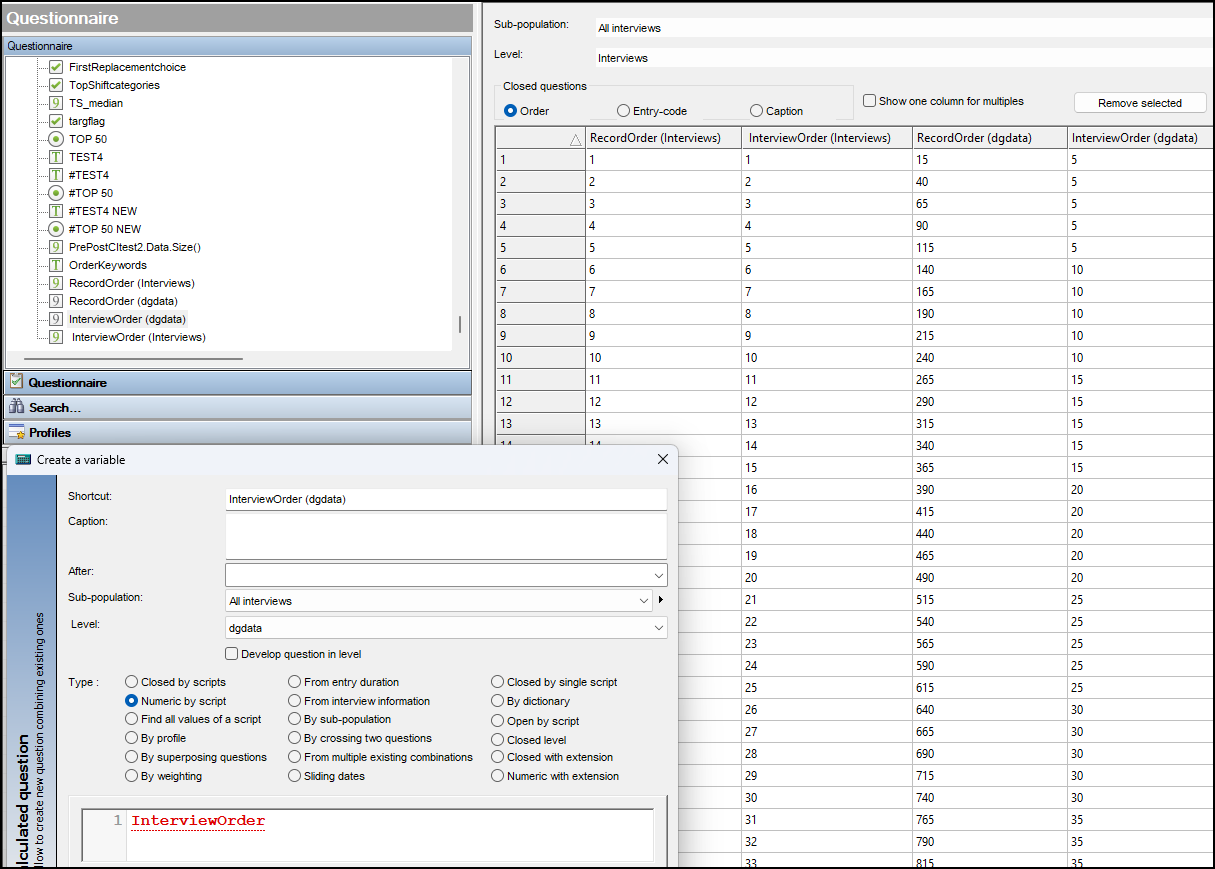This screenshot has height=869, width=1215.
Task: Choose Numeric with extension type
Action: point(497,776)
